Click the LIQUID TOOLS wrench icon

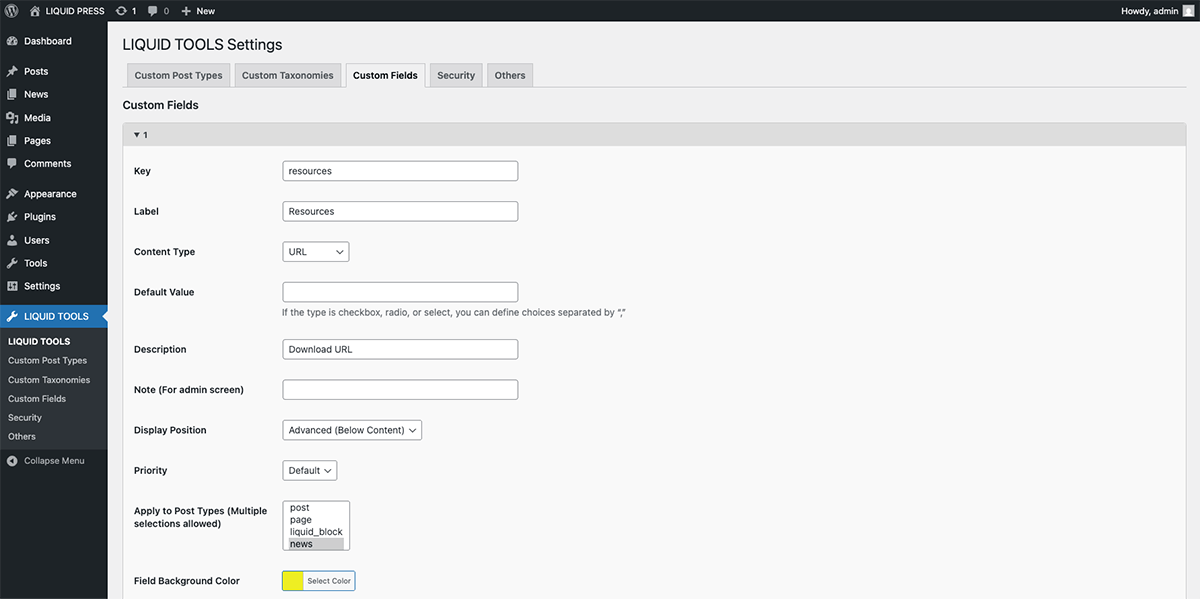[x=12, y=316]
